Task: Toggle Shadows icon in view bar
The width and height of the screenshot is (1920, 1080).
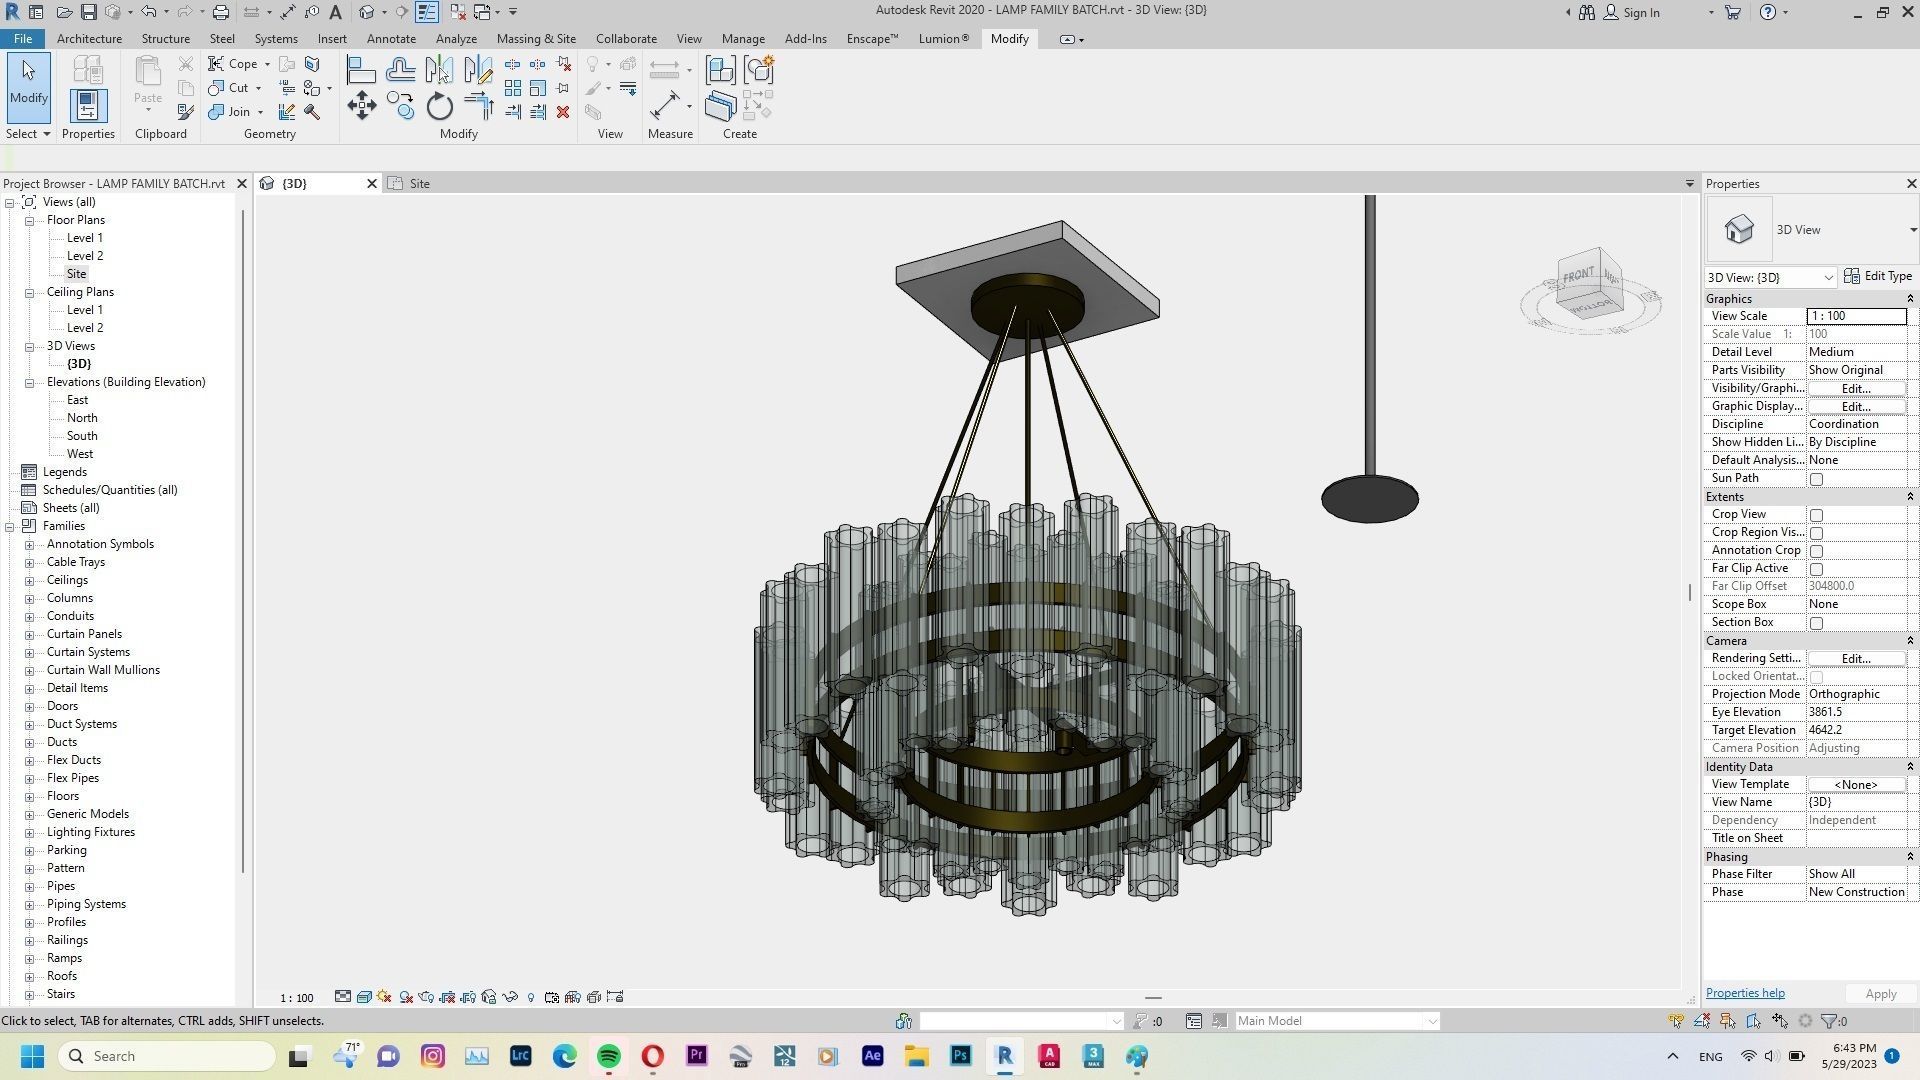Action: point(406,997)
